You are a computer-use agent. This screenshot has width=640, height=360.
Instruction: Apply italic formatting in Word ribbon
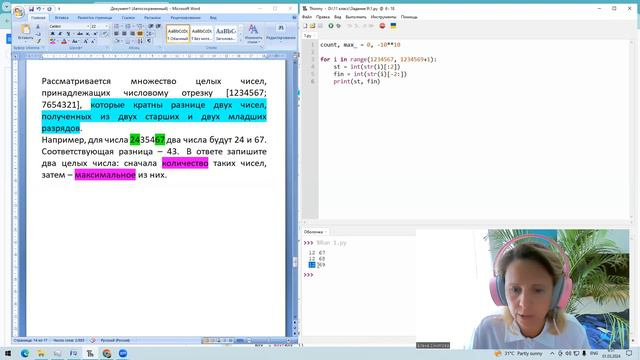coord(60,34)
